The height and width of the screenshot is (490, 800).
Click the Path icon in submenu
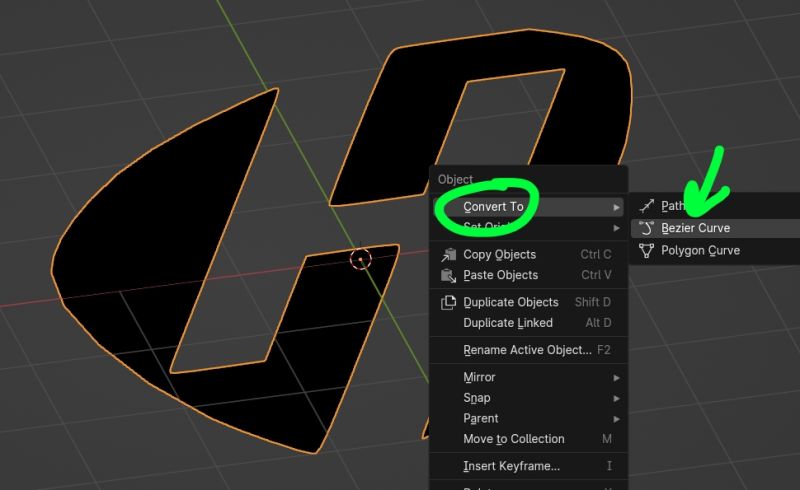point(646,206)
